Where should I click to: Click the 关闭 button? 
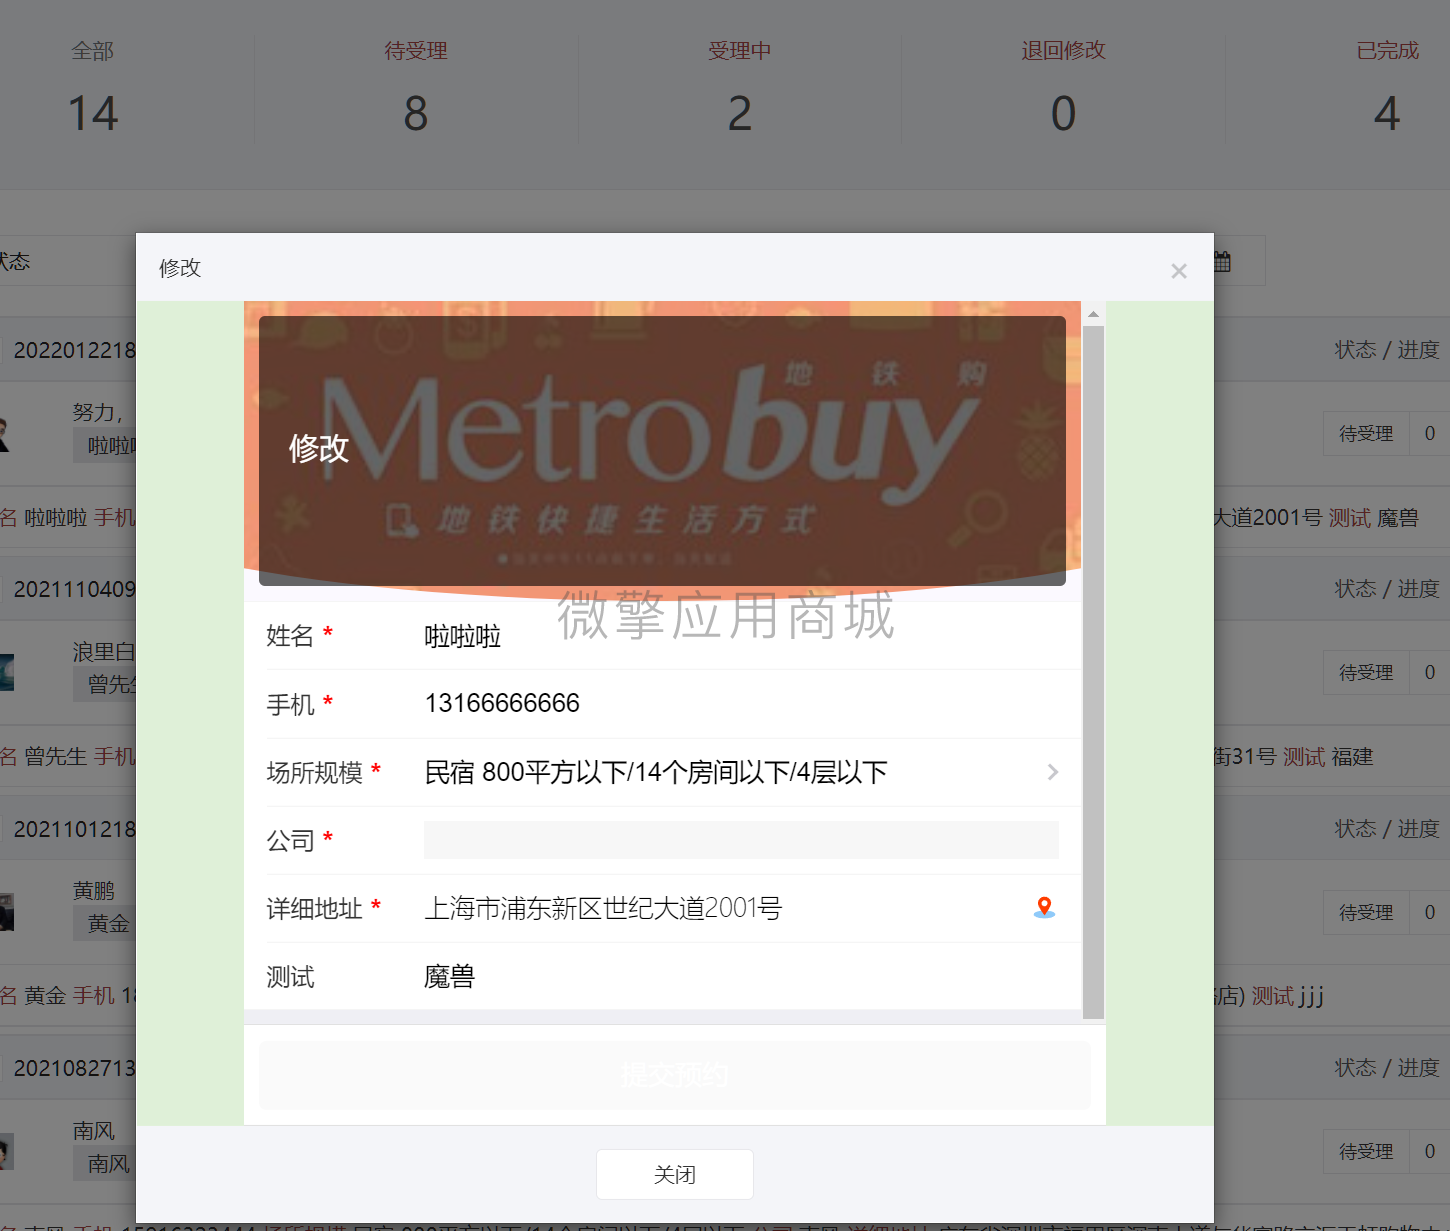click(x=675, y=1174)
